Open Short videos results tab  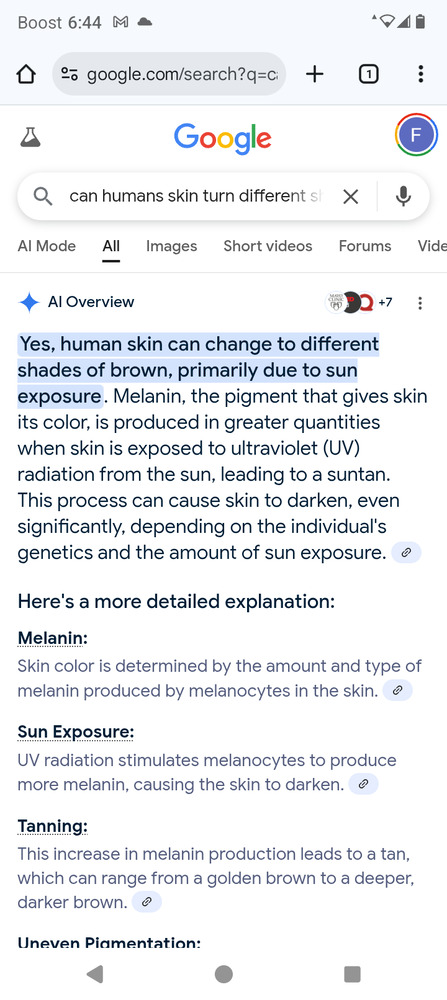point(268,246)
